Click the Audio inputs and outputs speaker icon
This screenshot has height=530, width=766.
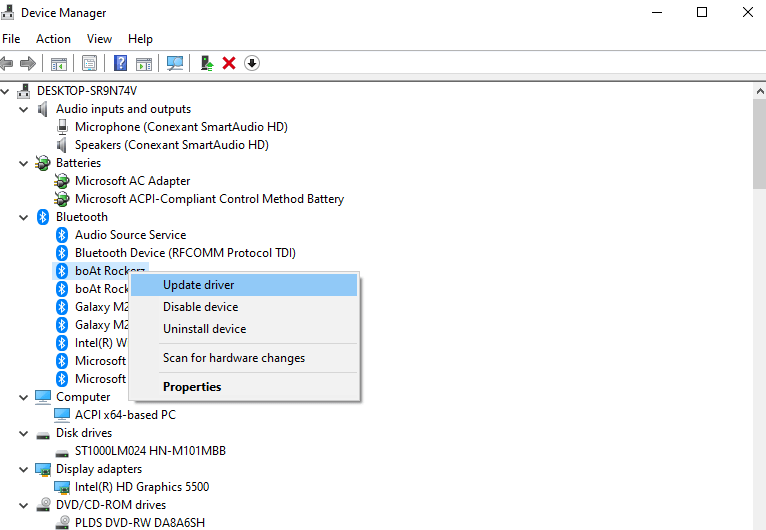click(x=43, y=109)
